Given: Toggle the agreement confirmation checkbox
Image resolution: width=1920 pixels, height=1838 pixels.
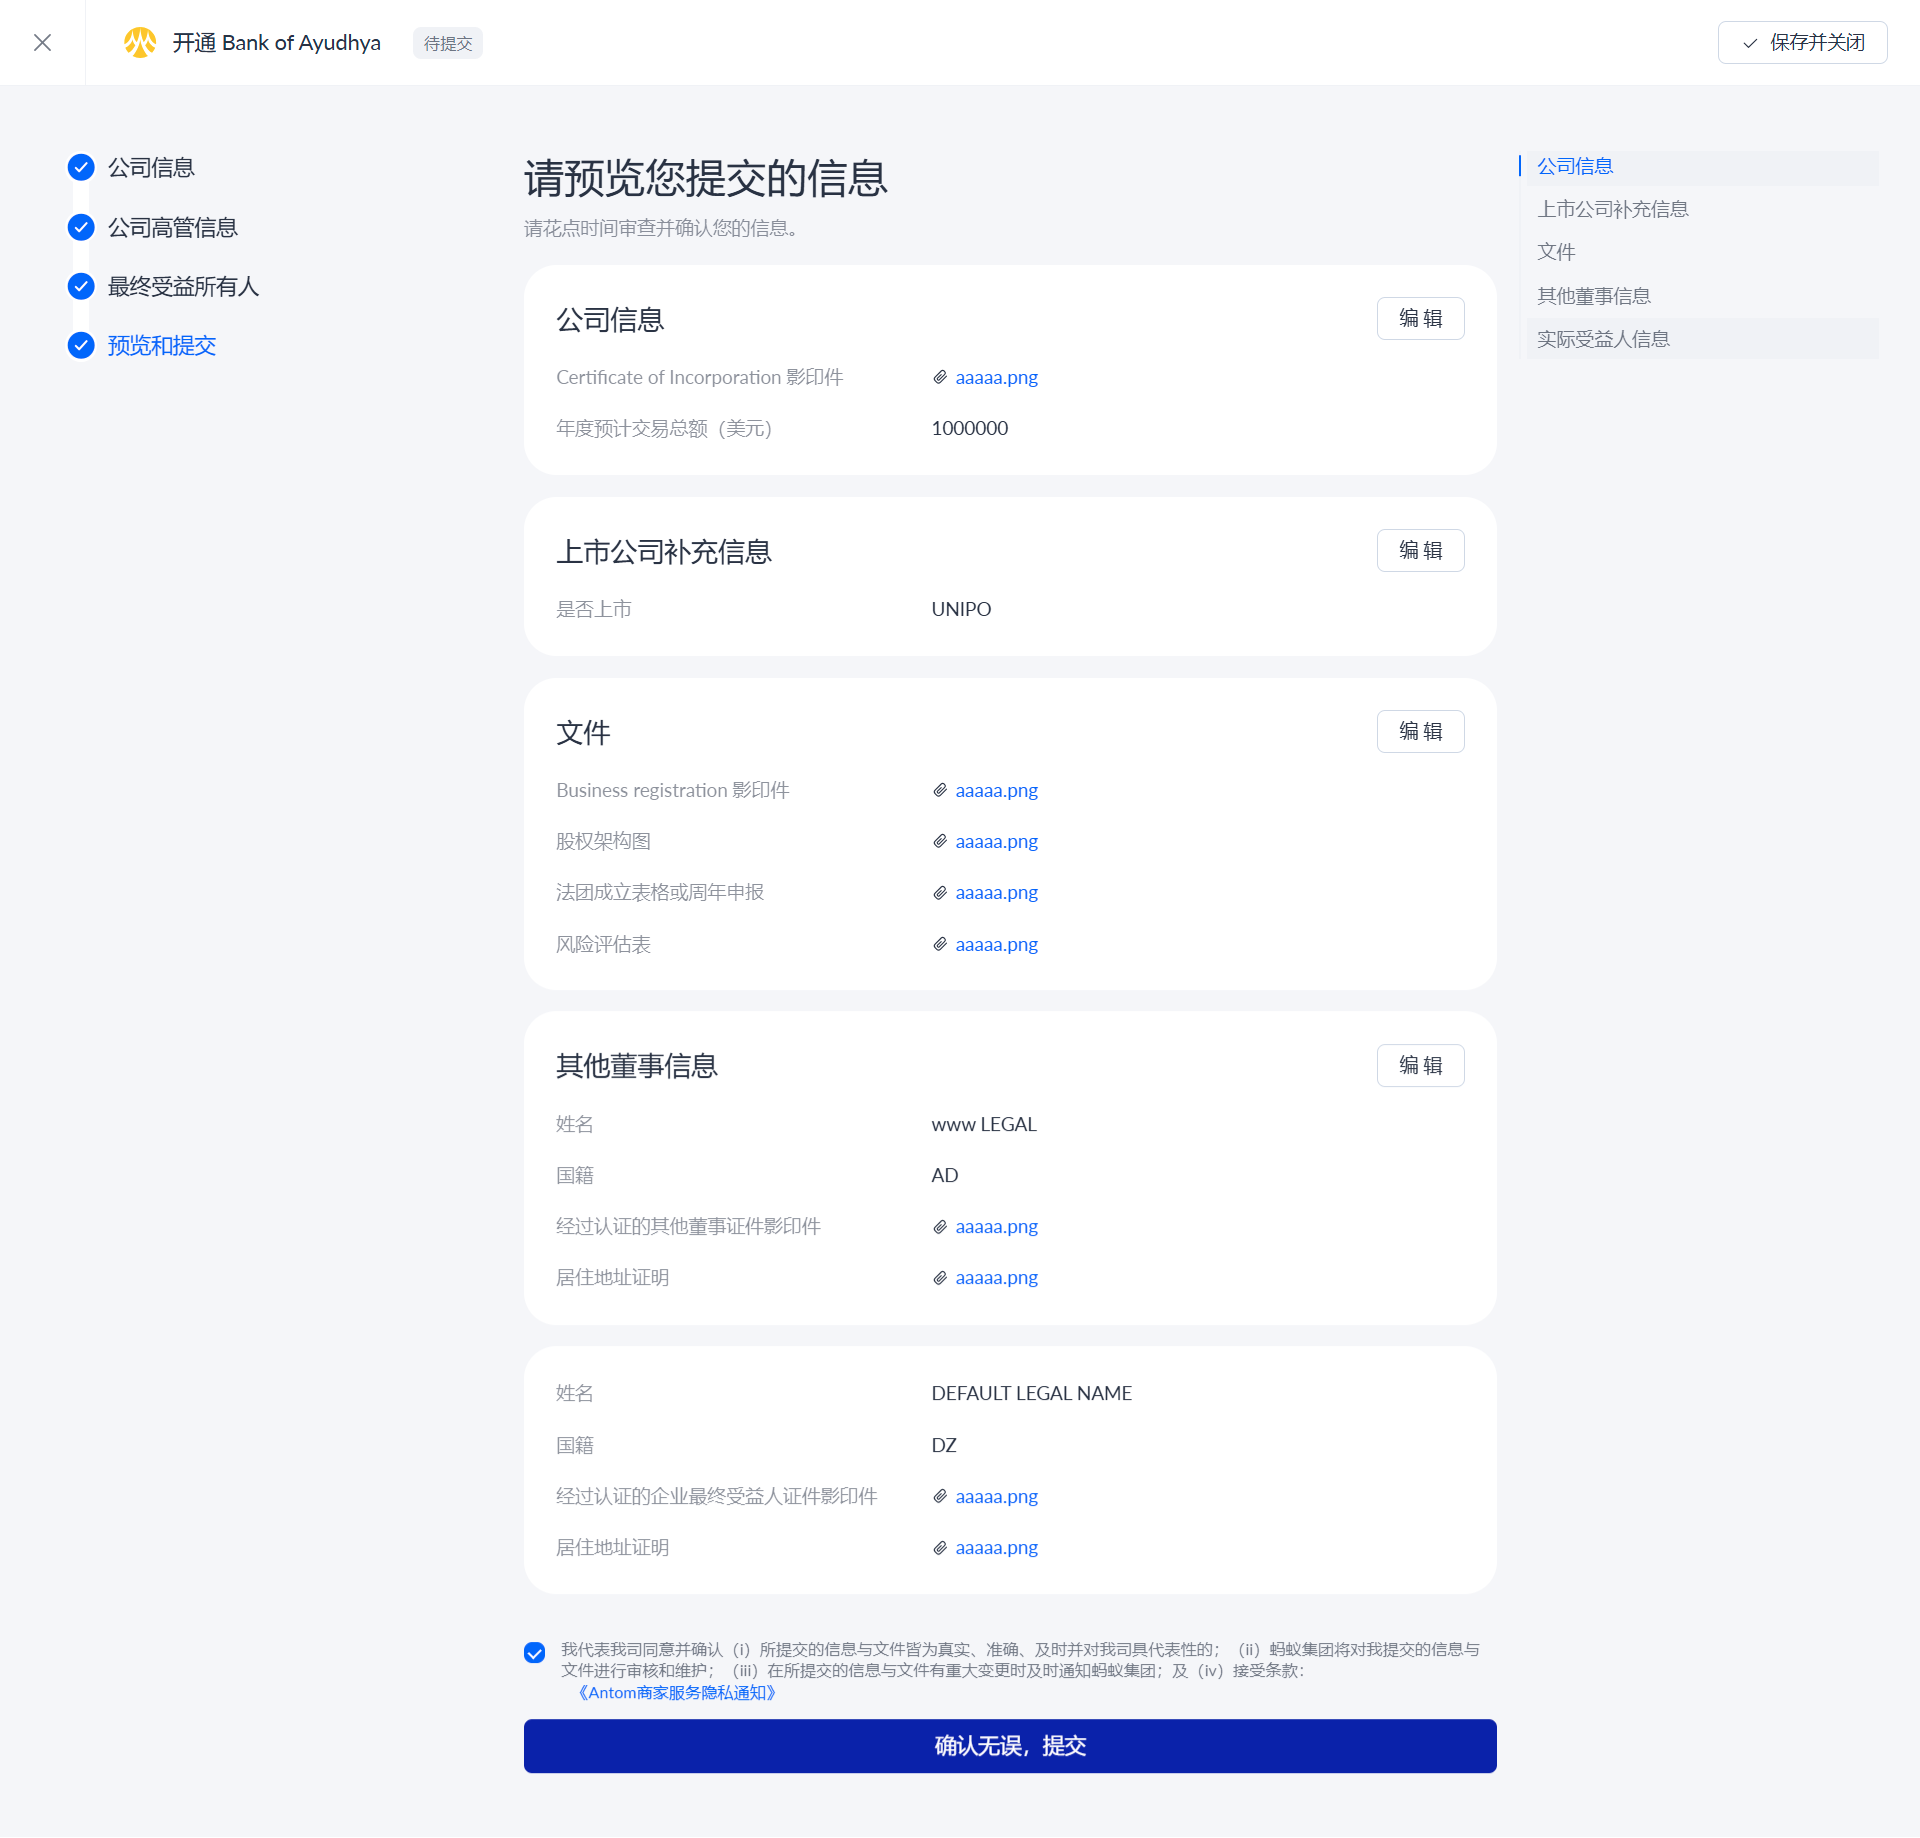Looking at the screenshot, I should 535,1652.
